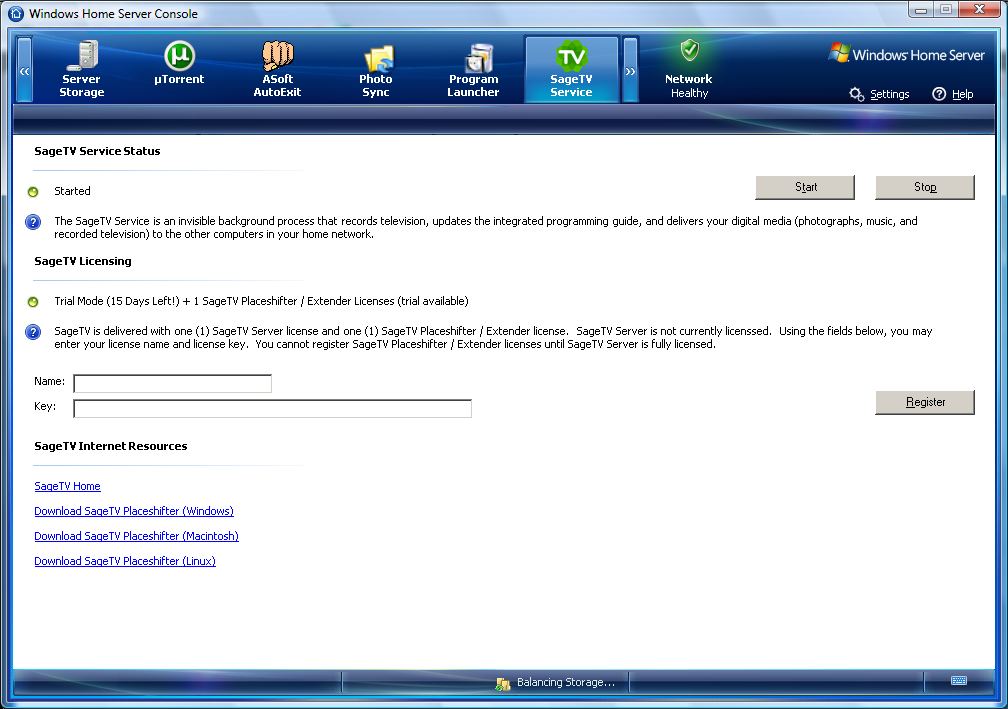Click the Register button
The height and width of the screenshot is (709, 1008).
[924, 402]
